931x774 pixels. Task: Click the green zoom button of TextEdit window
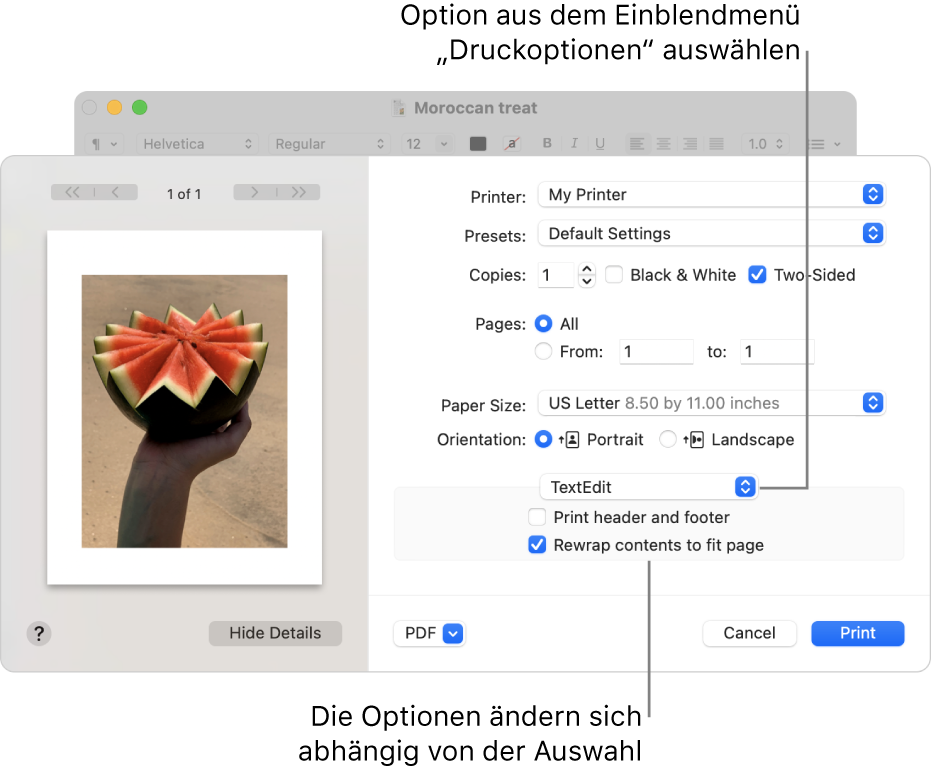point(140,107)
